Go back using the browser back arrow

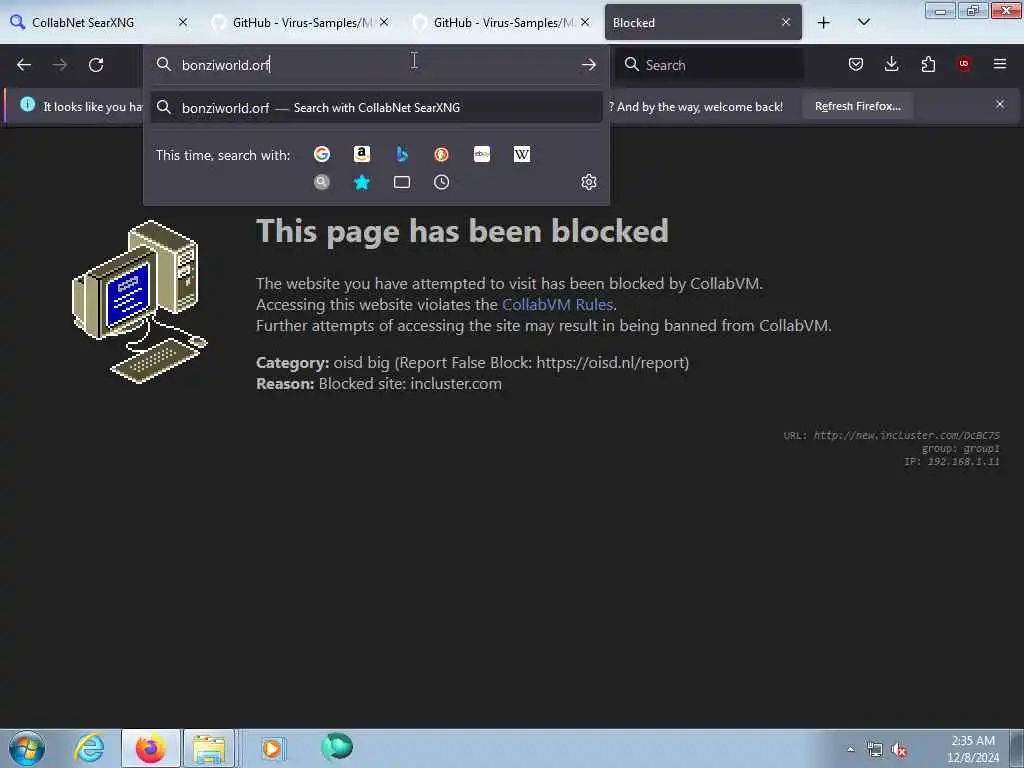(x=24, y=65)
